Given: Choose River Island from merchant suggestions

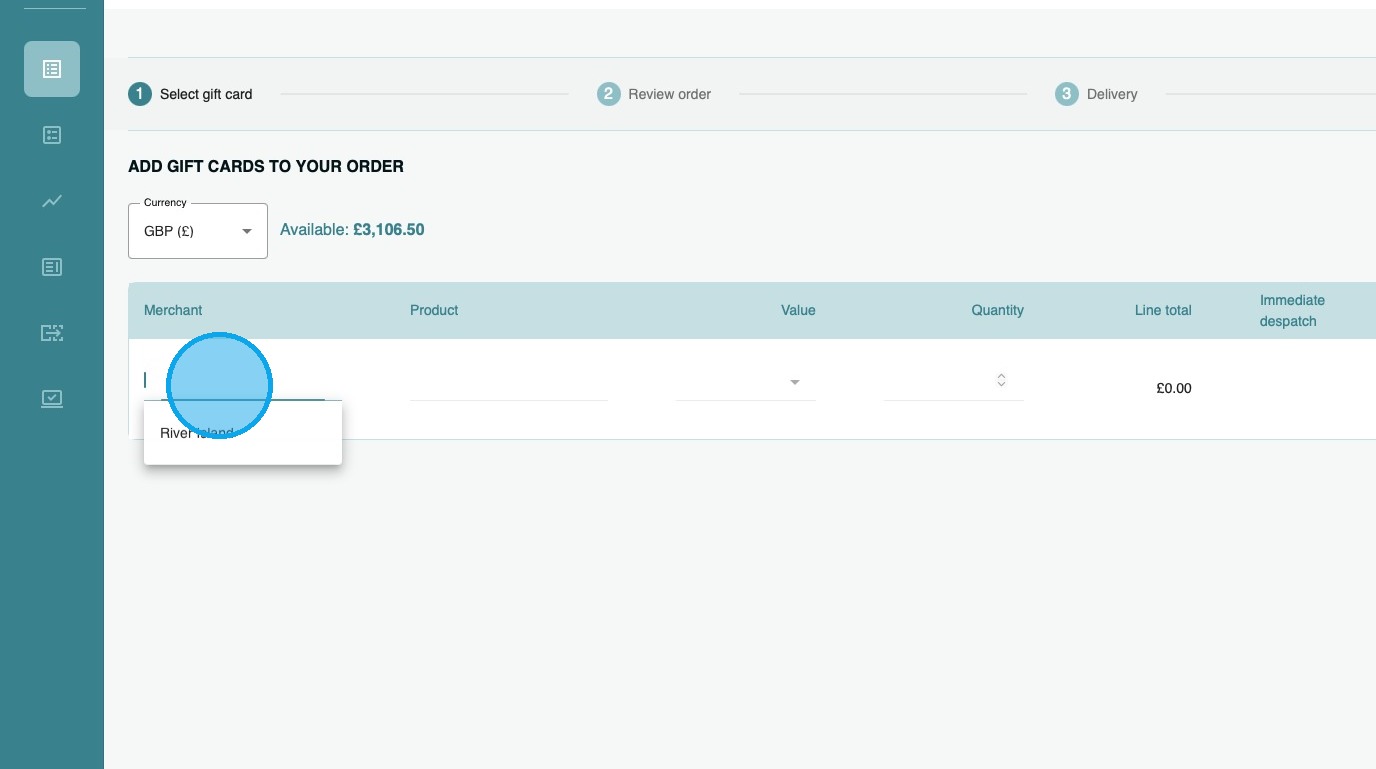Looking at the screenshot, I should (x=243, y=433).
